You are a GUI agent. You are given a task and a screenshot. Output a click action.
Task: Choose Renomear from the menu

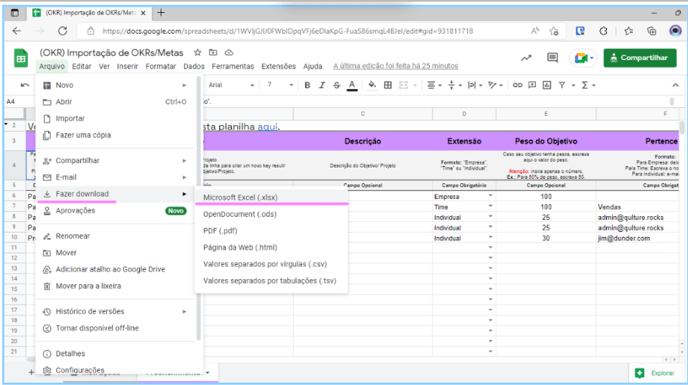115,236
